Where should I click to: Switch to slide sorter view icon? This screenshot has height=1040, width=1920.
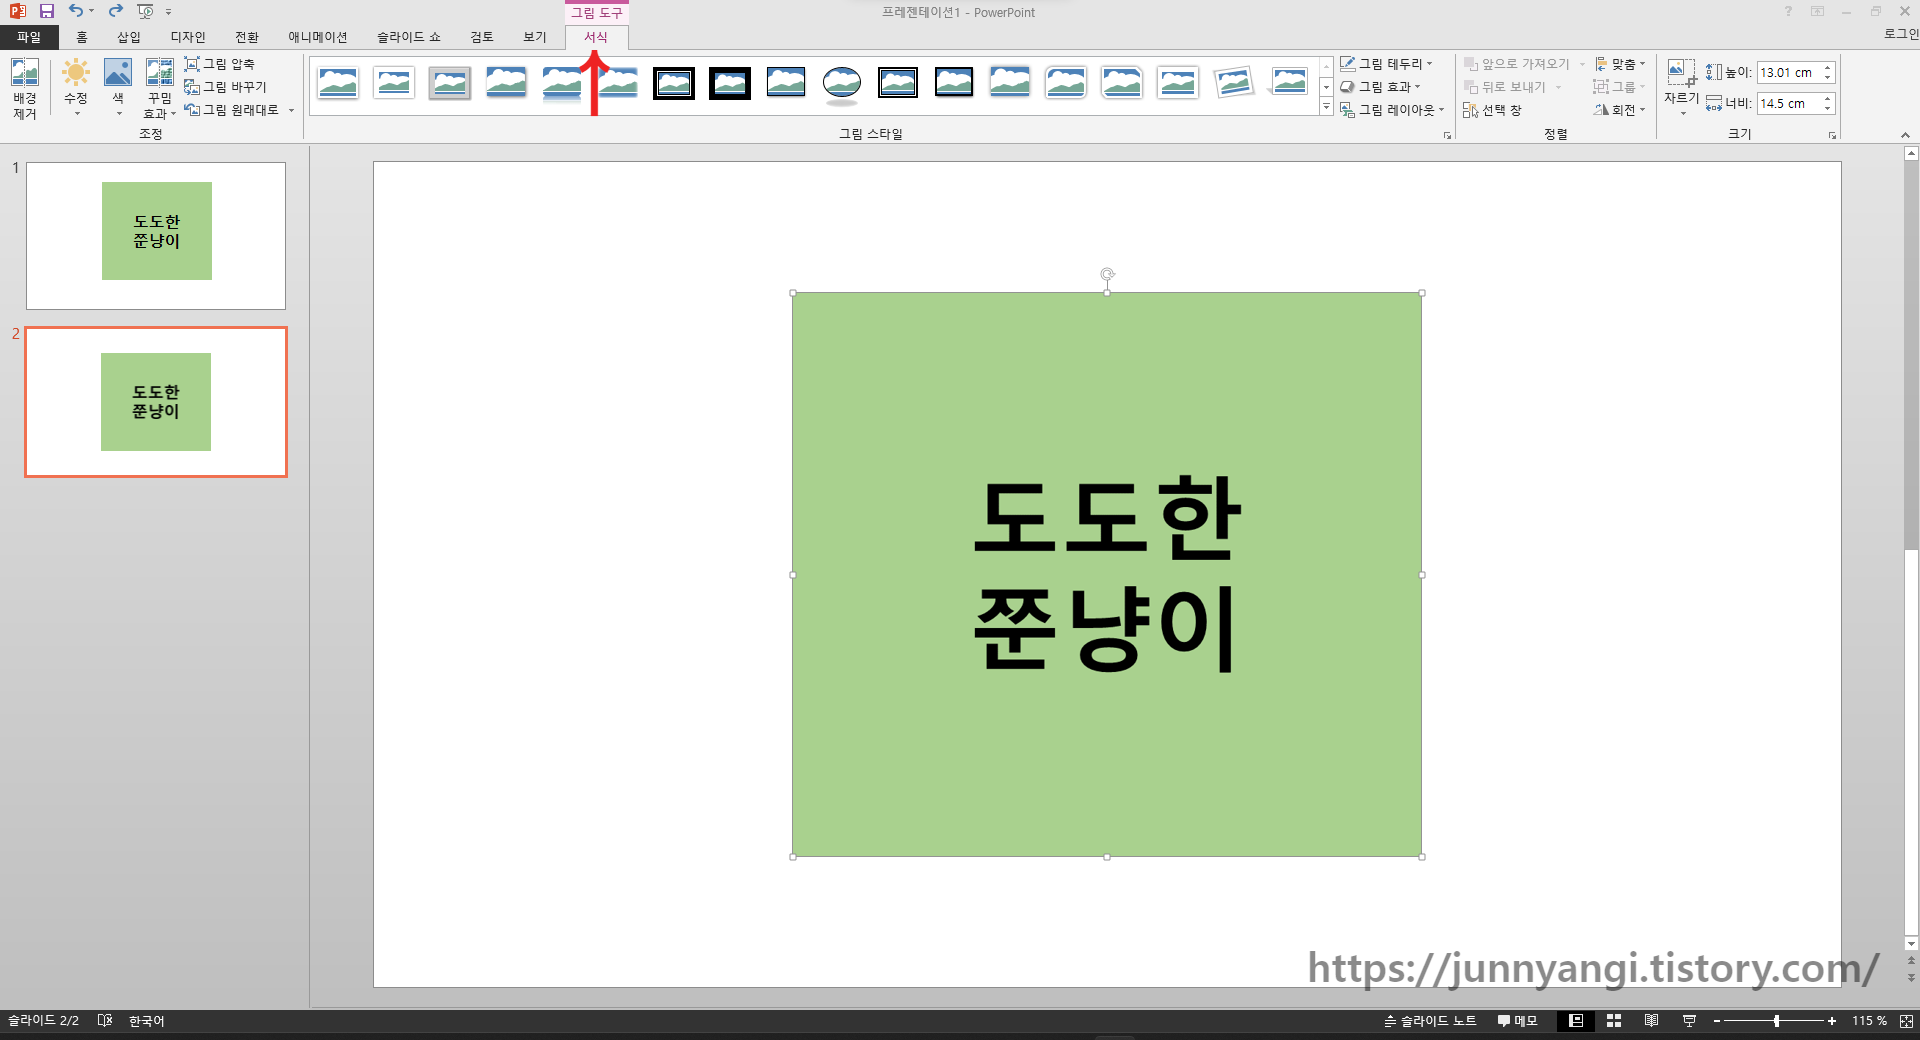[1614, 1021]
